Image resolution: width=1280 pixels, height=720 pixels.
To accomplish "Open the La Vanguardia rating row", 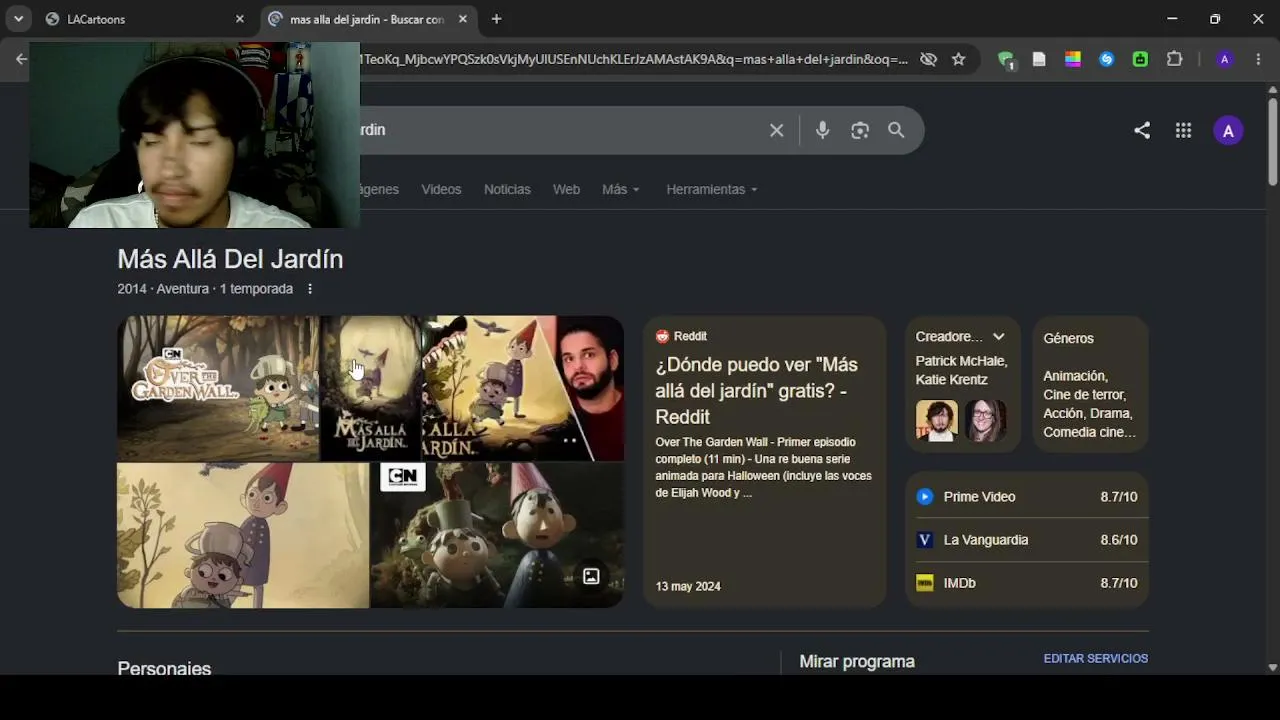I will tap(1027, 540).
